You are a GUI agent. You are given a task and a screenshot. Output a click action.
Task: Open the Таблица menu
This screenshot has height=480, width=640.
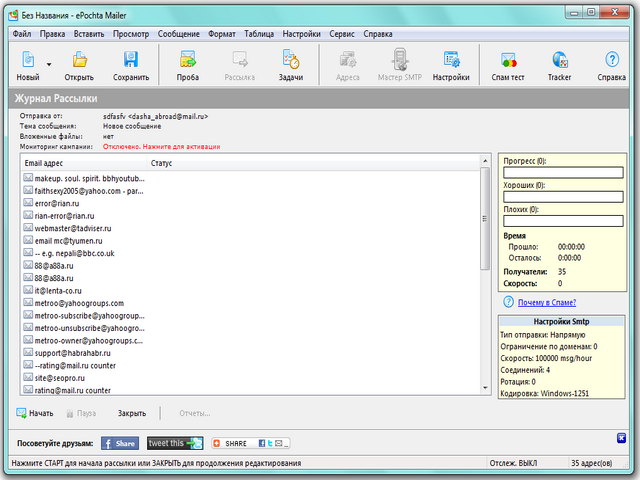[x=259, y=34]
